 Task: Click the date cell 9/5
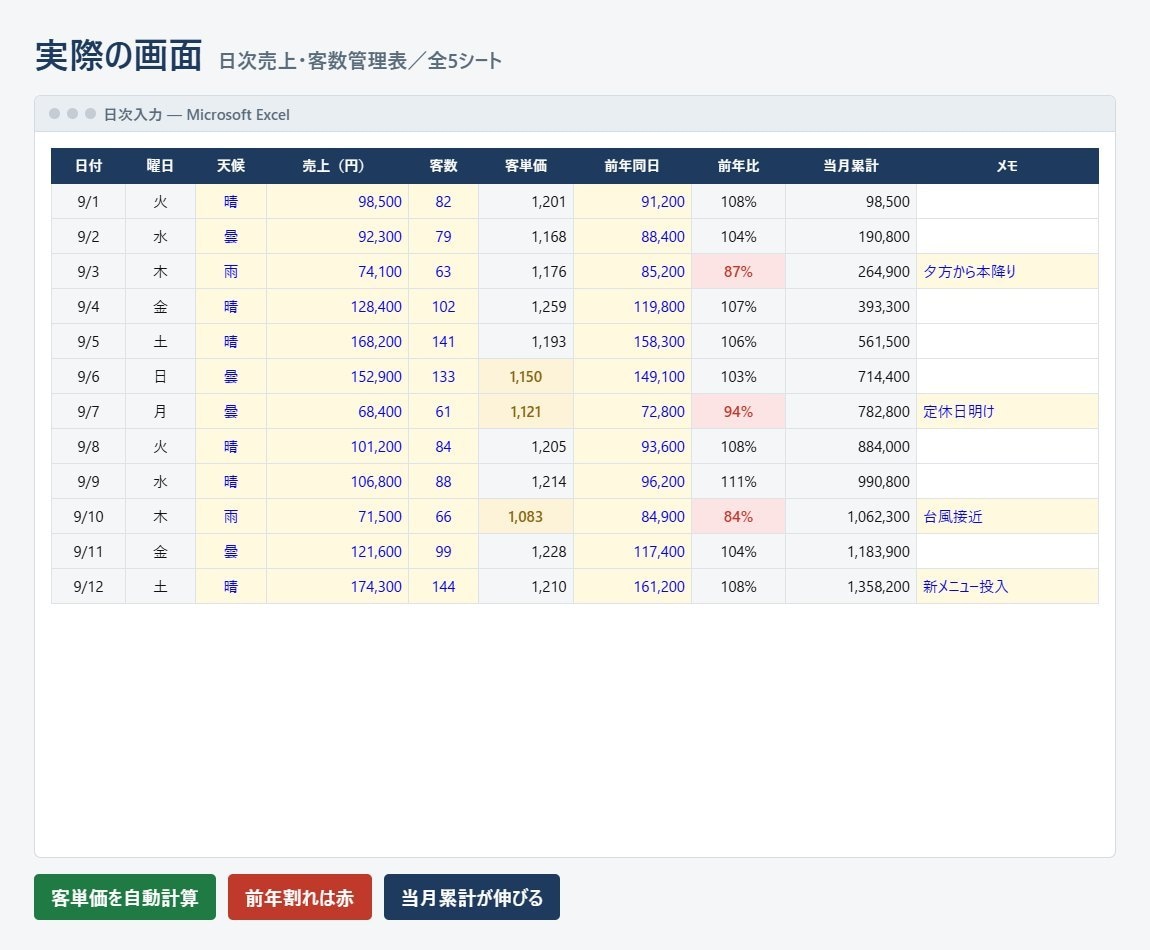click(88, 342)
